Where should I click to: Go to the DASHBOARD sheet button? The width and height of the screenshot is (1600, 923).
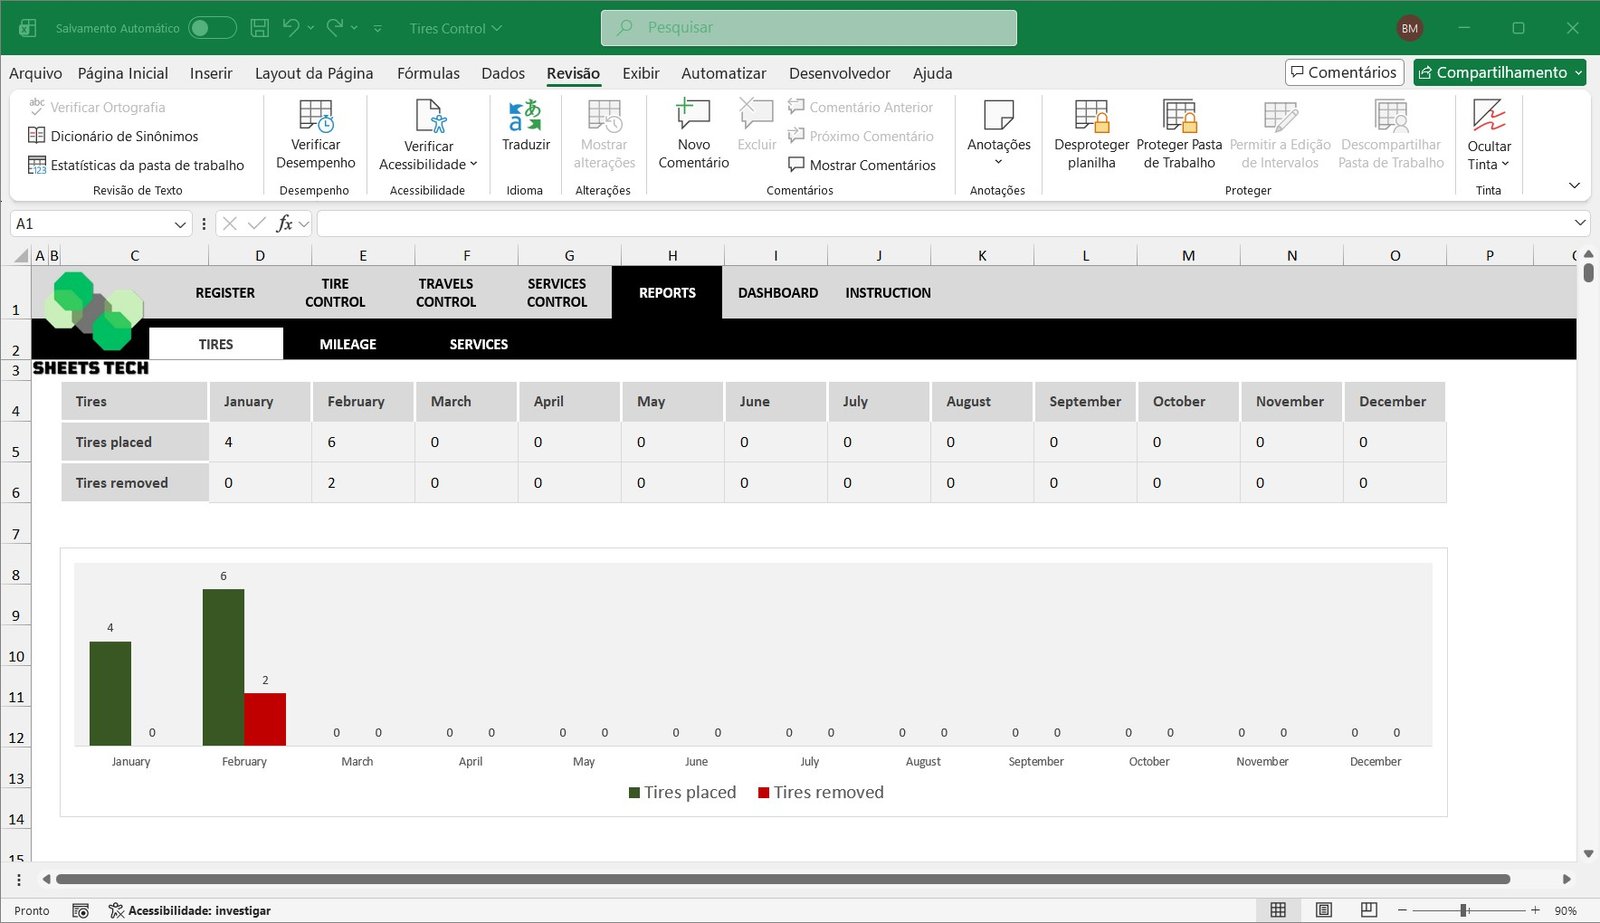777,293
